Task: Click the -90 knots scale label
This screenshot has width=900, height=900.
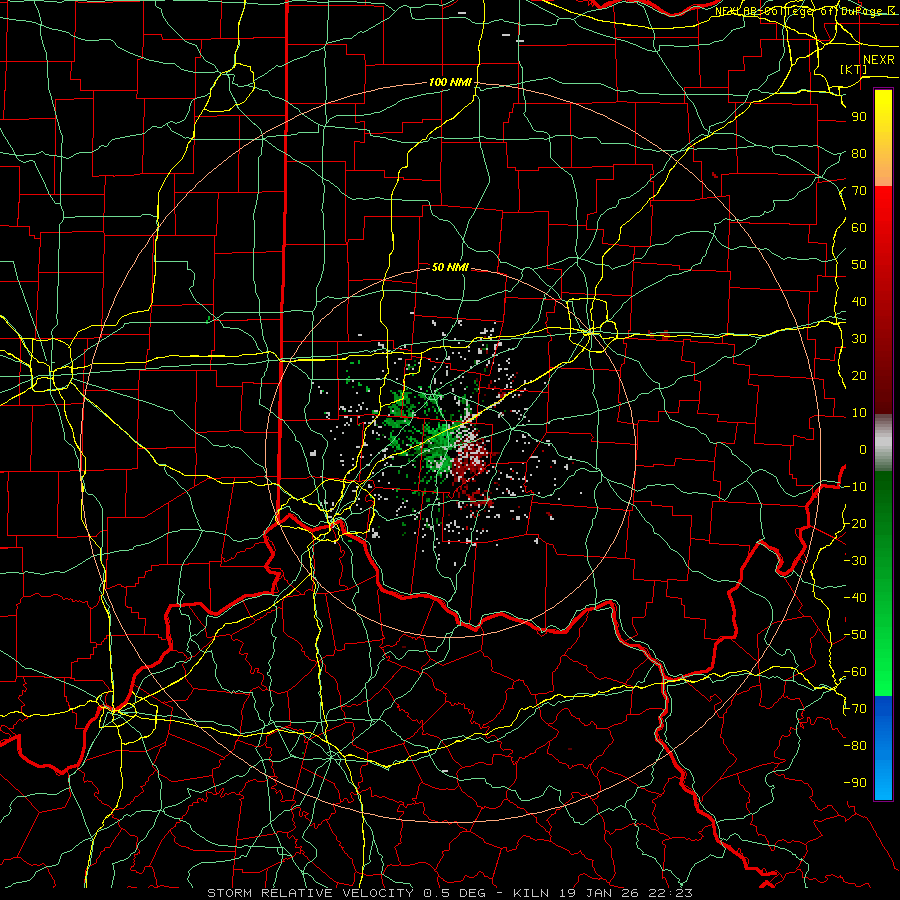Action: tap(855, 783)
